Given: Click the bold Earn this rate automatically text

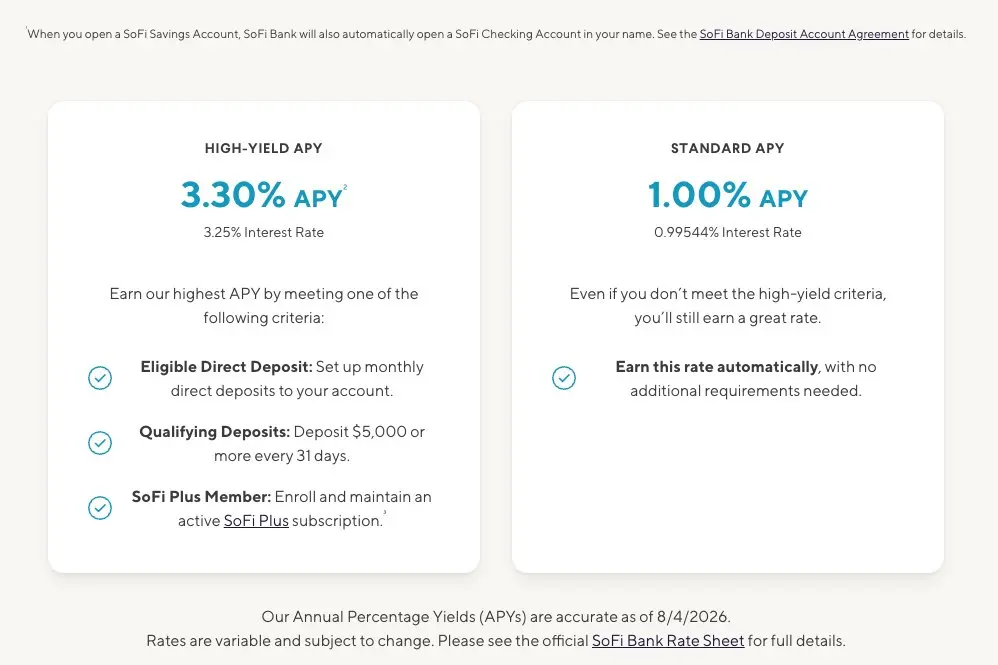Looking at the screenshot, I should pyautogui.click(x=716, y=367).
